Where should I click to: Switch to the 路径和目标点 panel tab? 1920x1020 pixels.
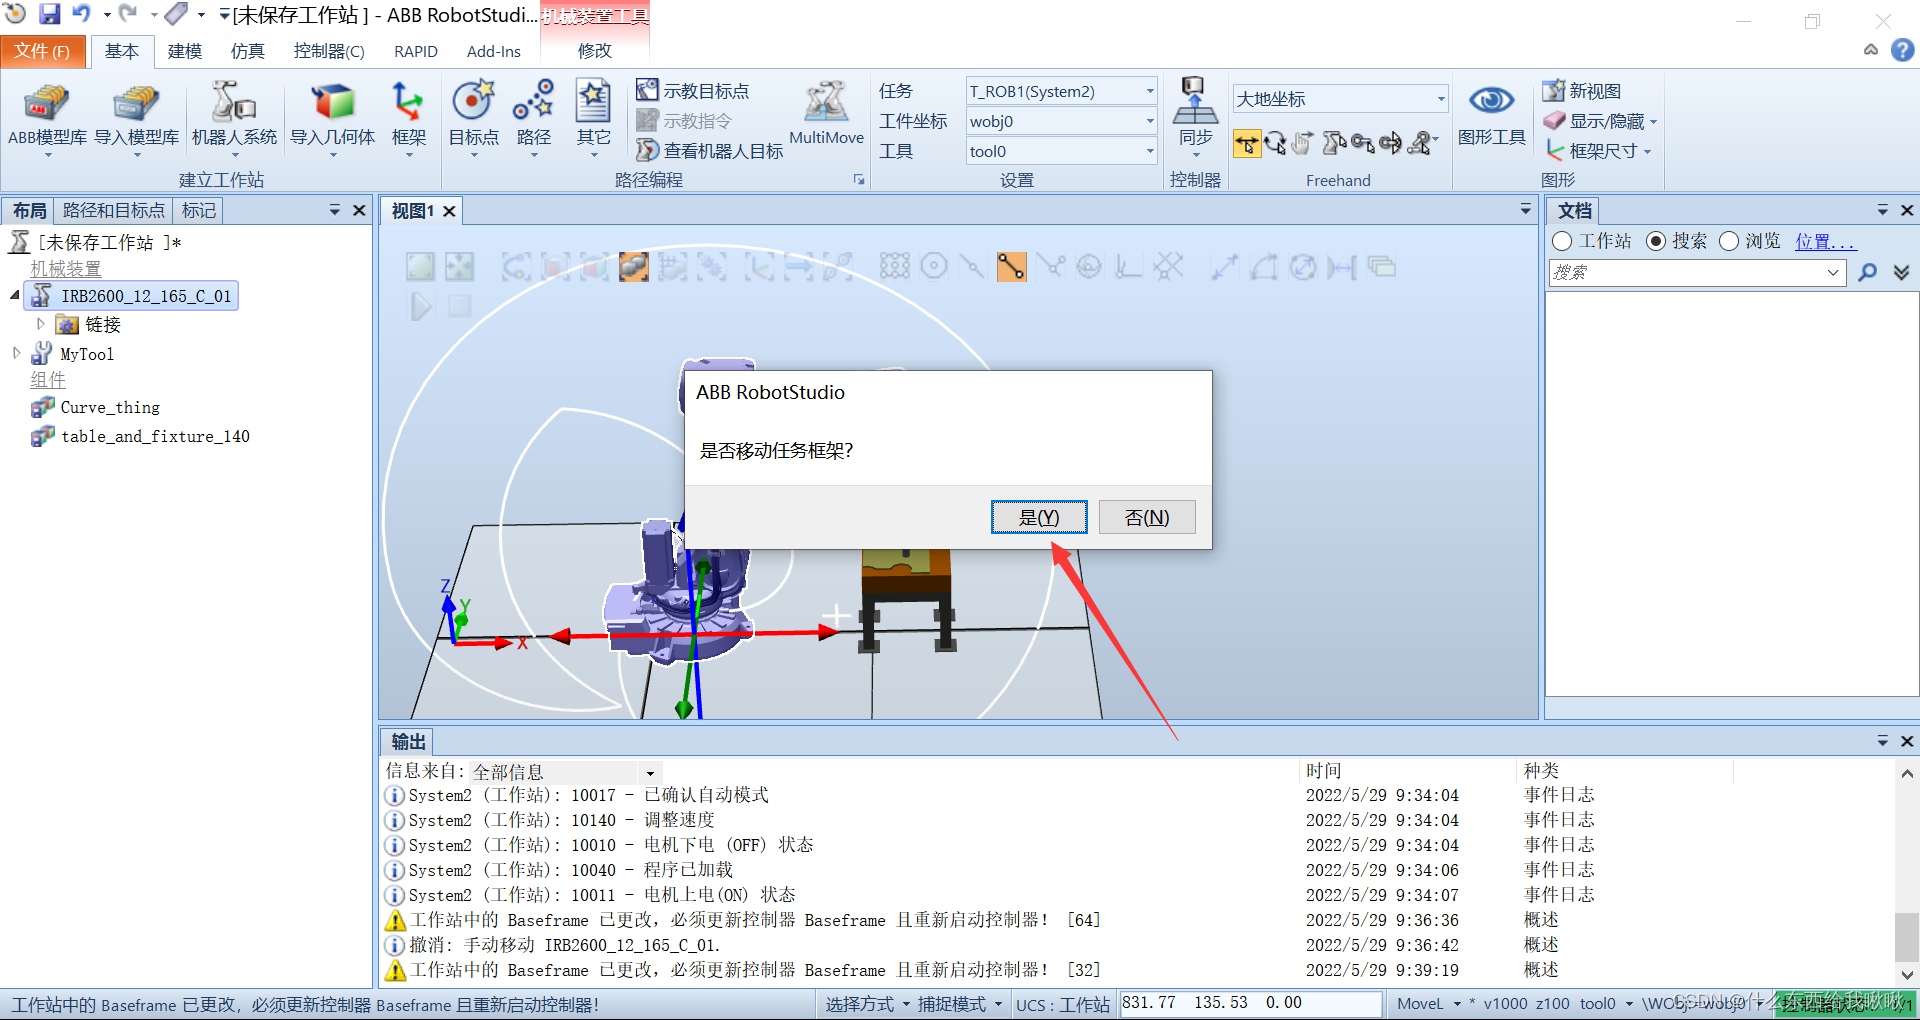click(113, 210)
